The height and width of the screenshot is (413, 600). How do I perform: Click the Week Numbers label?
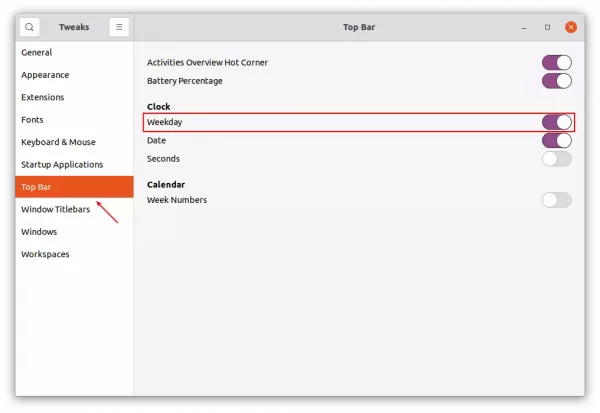177,200
